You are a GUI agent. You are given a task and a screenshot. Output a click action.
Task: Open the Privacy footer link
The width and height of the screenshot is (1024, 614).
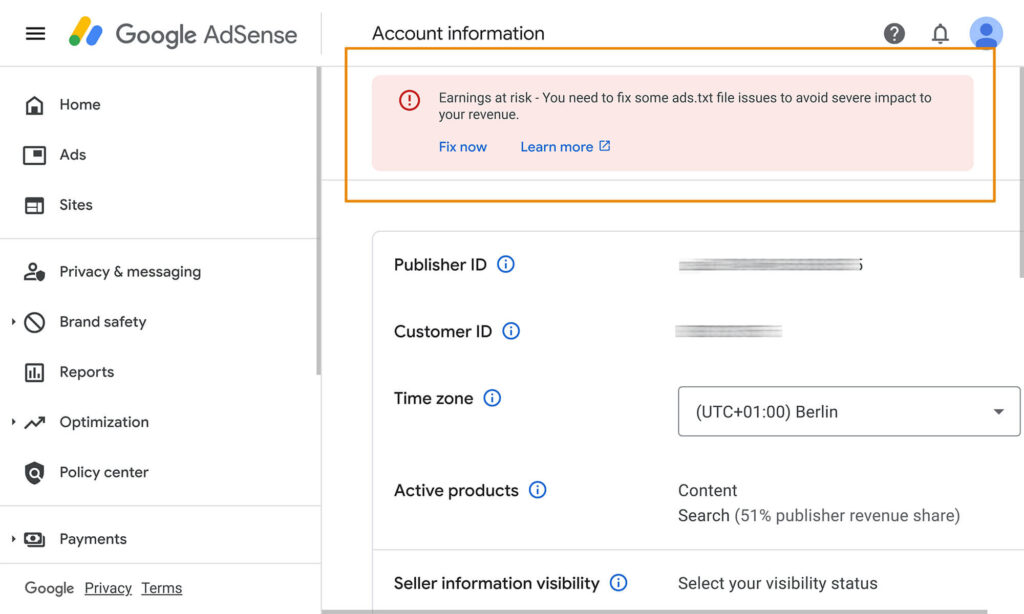click(x=108, y=588)
